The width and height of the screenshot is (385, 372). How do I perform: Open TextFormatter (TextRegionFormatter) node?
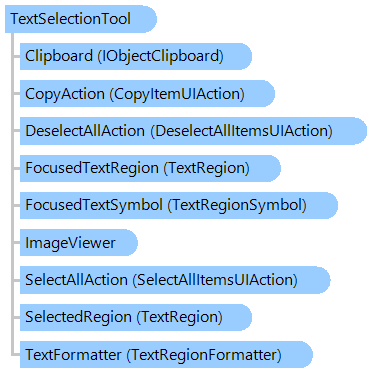click(x=166, y=355)
